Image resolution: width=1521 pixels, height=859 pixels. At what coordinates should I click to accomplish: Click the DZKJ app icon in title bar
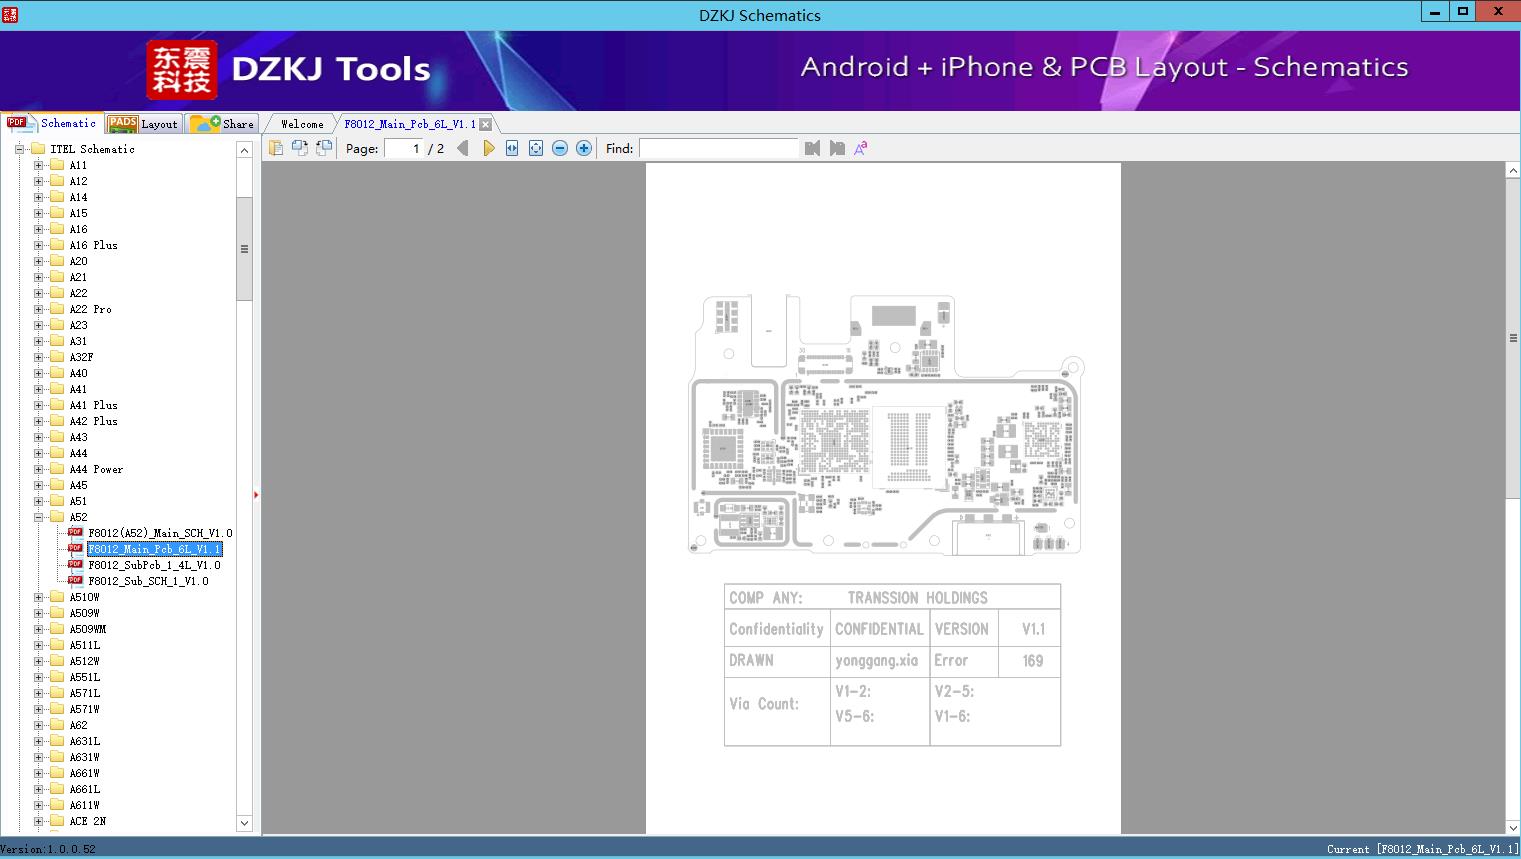pos(10,14)
